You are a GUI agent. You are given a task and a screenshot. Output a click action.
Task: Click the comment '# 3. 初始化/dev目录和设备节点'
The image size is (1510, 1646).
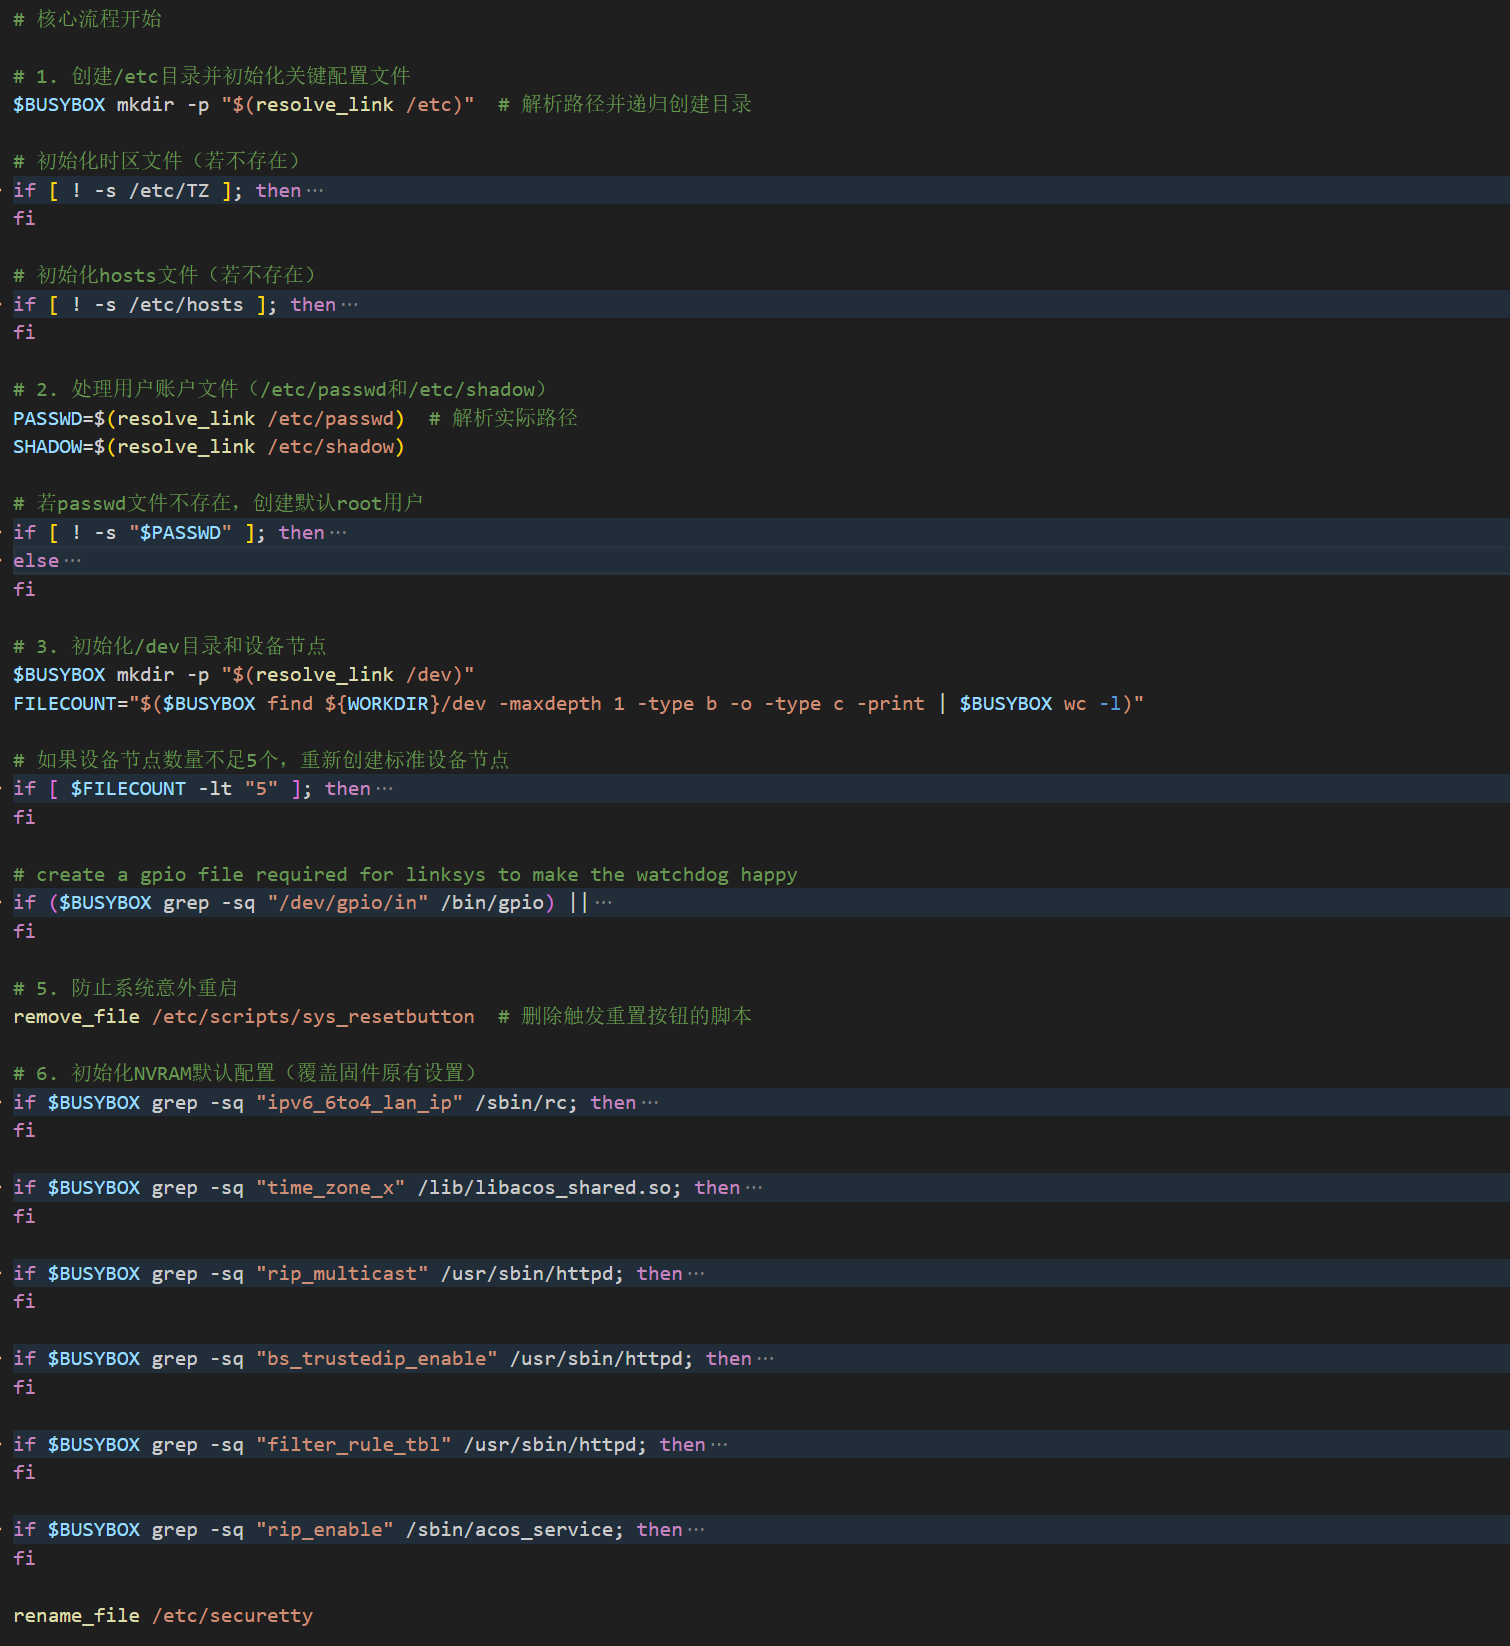pyautogui.click(x=170, y=646)
